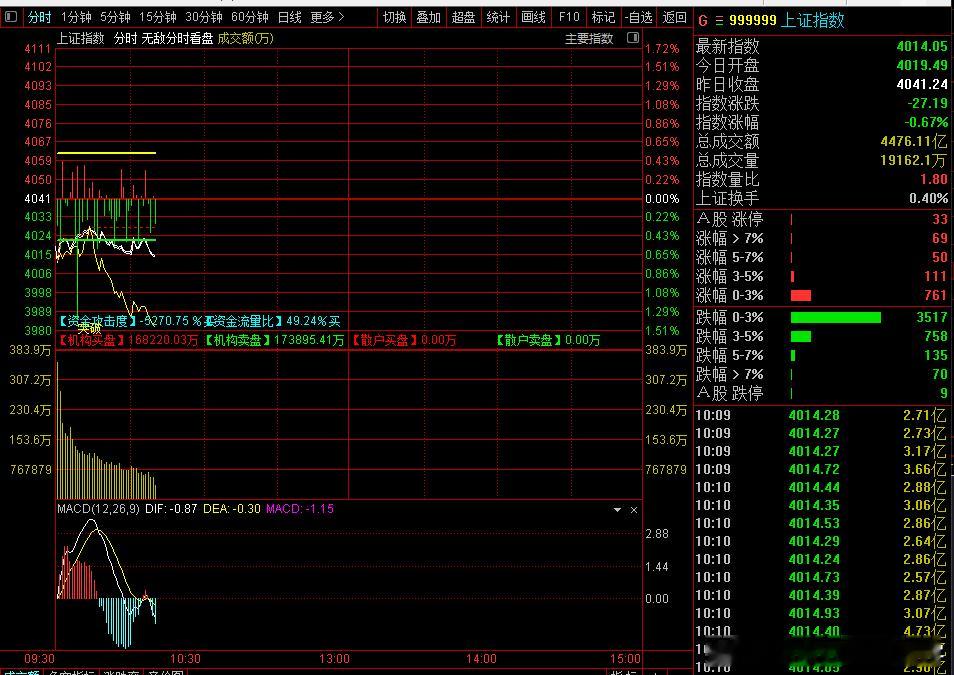Screen dimensions: 954x675
Task: Select the 涨幅 > 7% row
Action: pyautogui.click(x=821, y=238)
